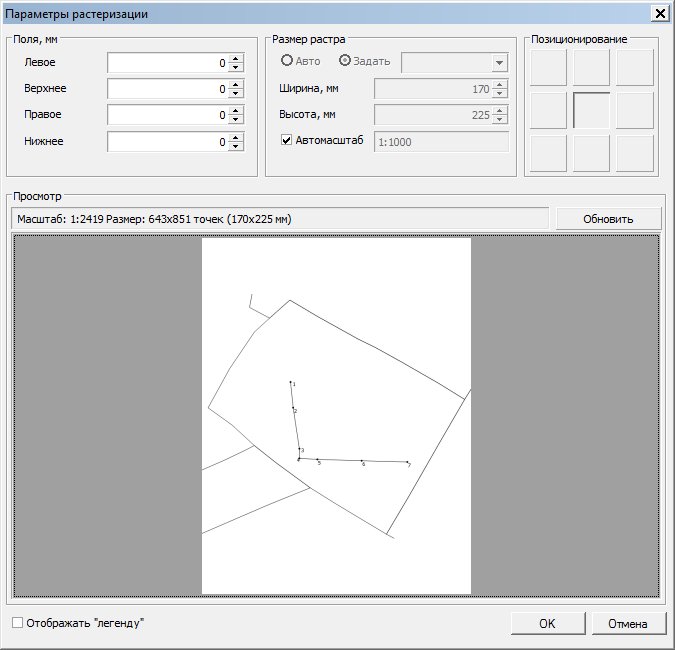Open the raster size preset dropdown

click(x=499, y=63)
